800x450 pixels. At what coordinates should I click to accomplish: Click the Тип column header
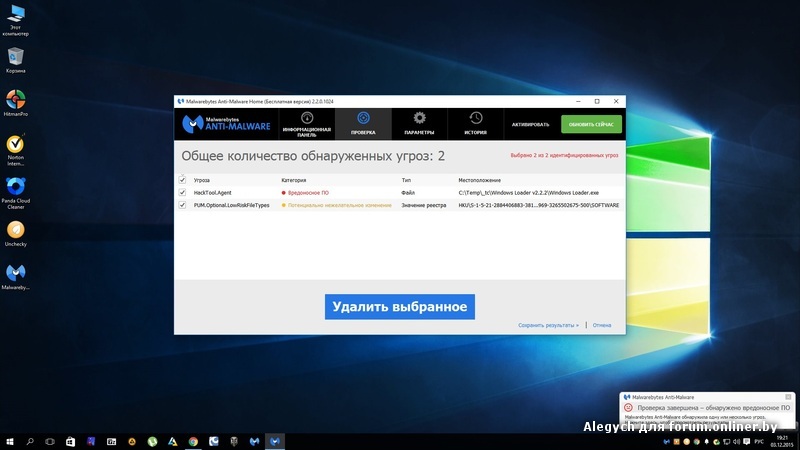click(406, 180)
